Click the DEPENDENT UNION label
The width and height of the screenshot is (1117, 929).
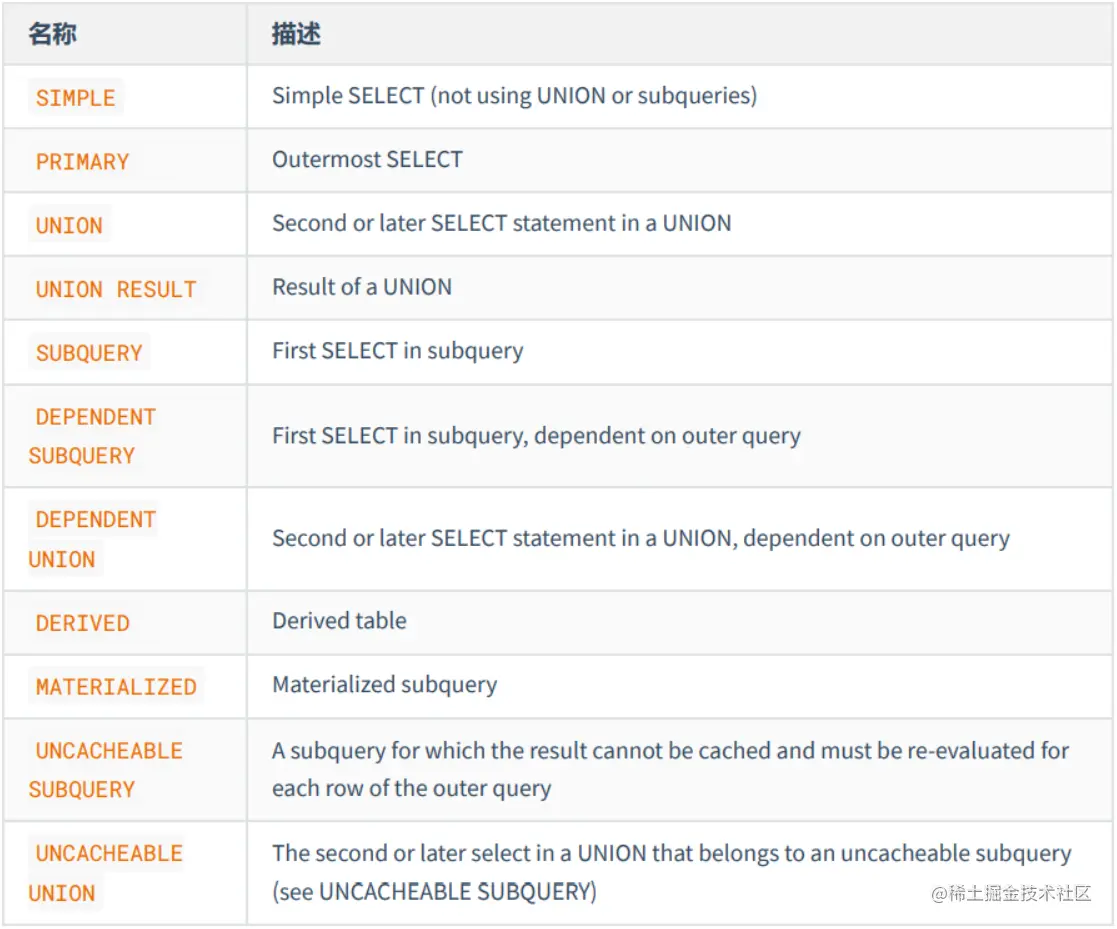tap(93, 539)
